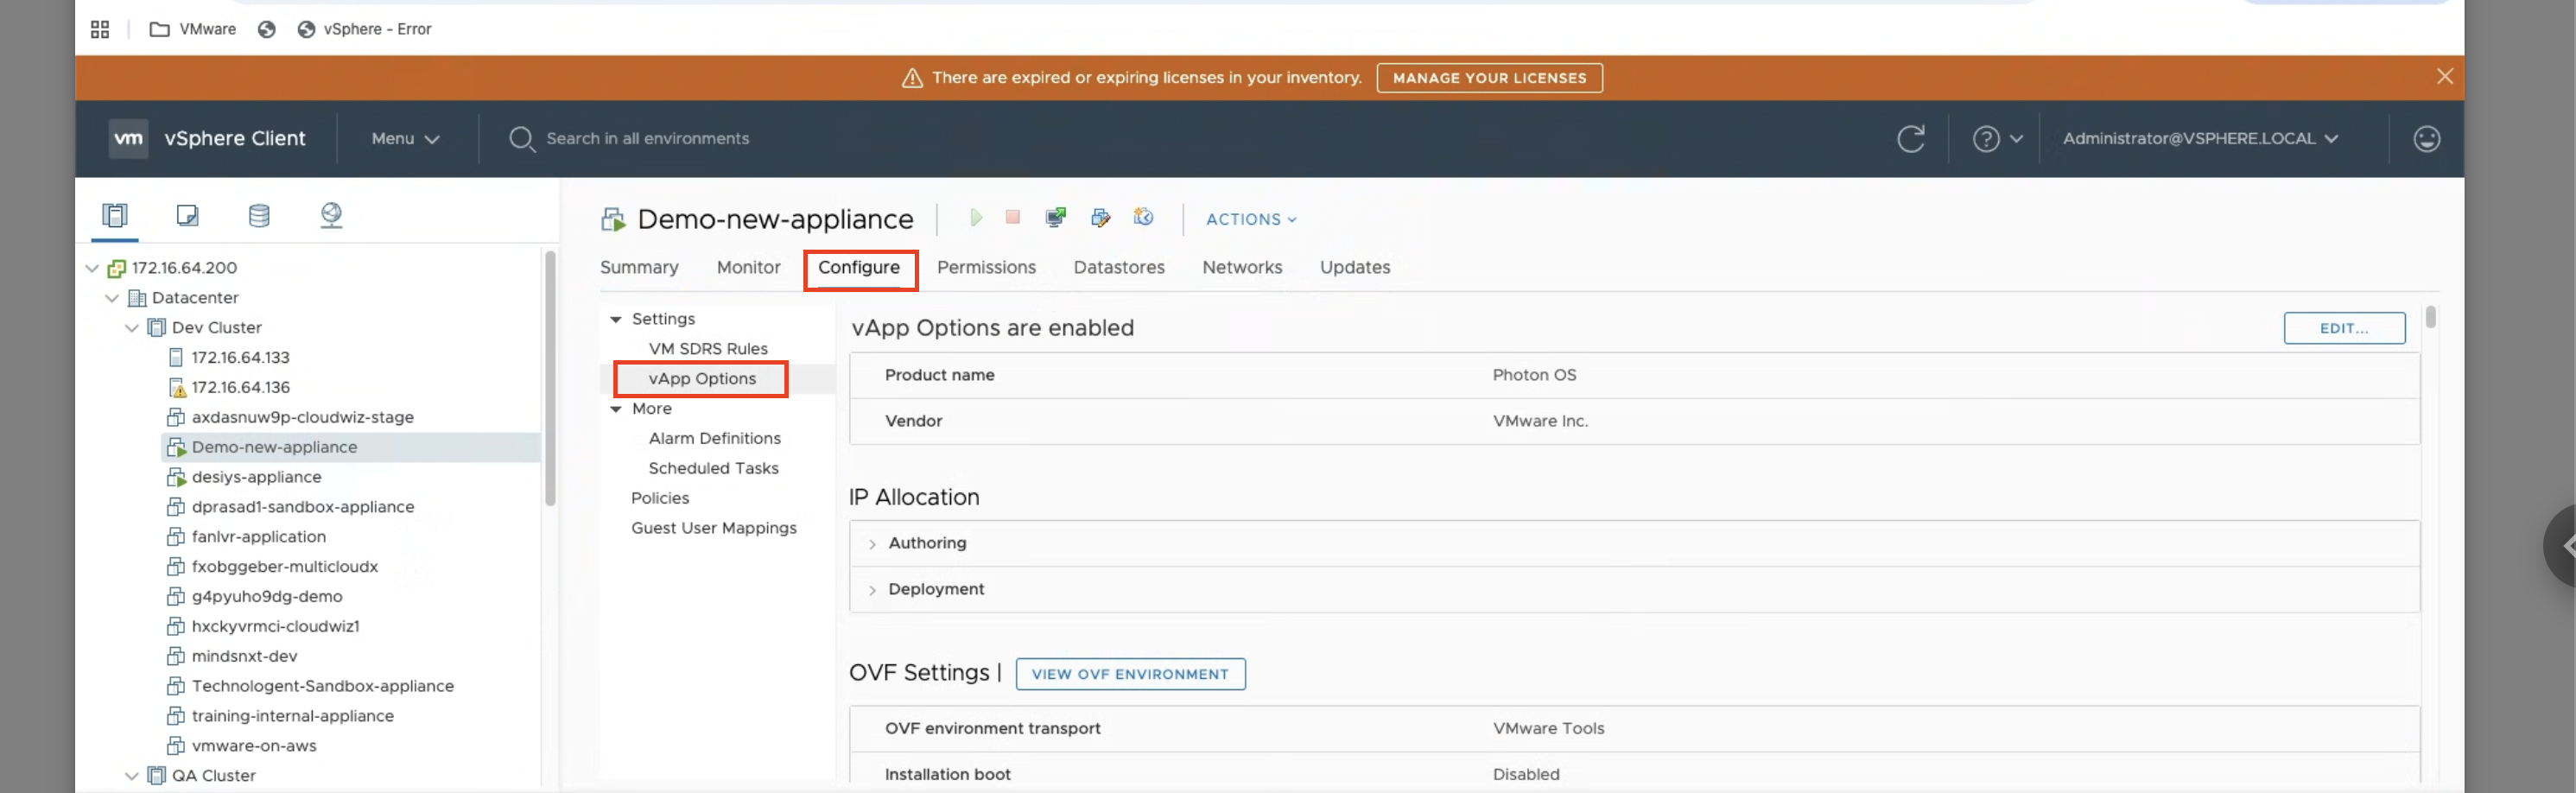Expand the Deployment row under IP Allocation
Screen dimensions: 2576x793
click(873, 590)
